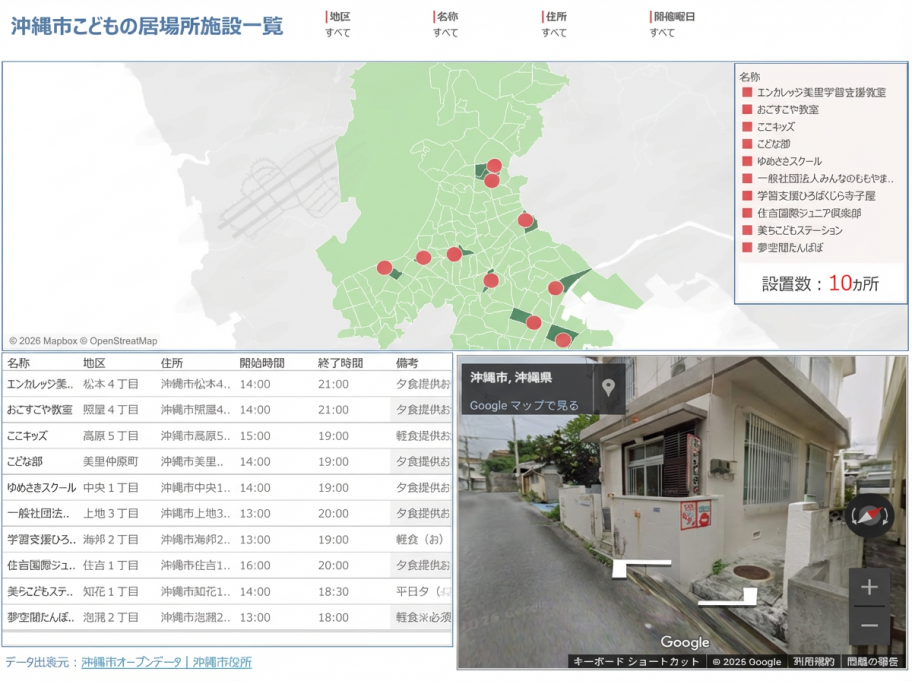Select the westernmost red marker on the map

(385, 267)
